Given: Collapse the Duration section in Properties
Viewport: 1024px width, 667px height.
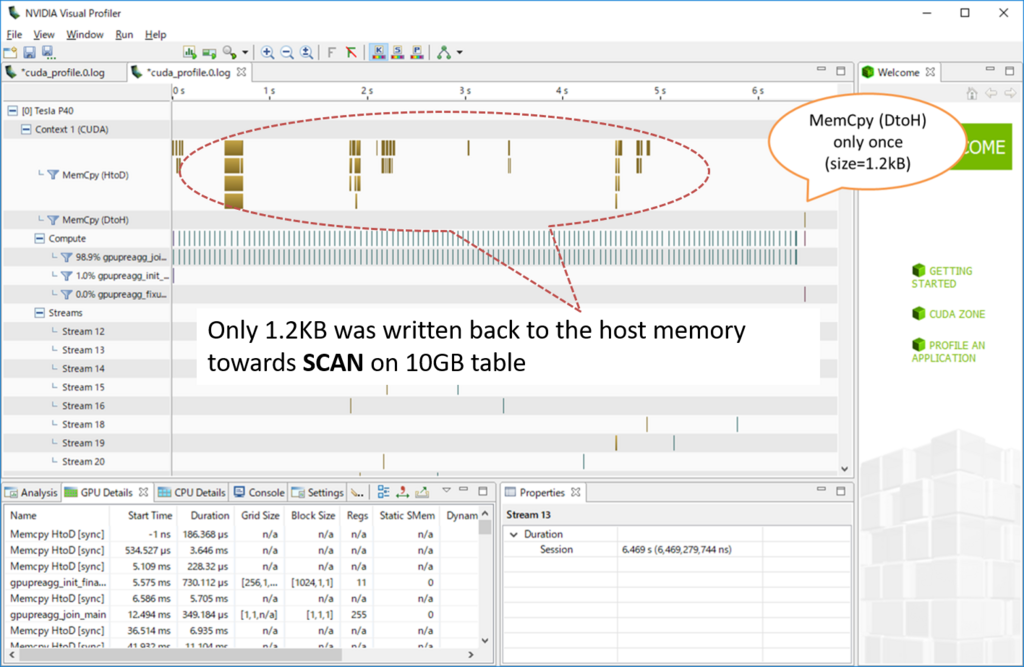Looking at the screenshot, I should click(514, 534).
